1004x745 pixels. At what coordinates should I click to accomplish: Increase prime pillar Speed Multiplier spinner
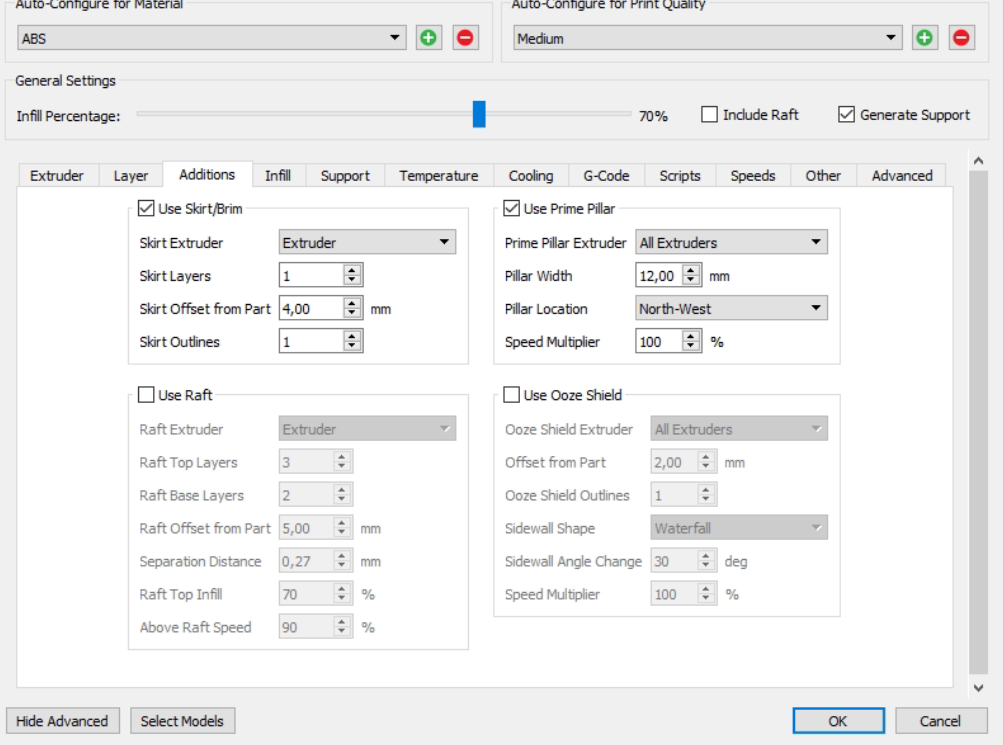tap(691, 337)
